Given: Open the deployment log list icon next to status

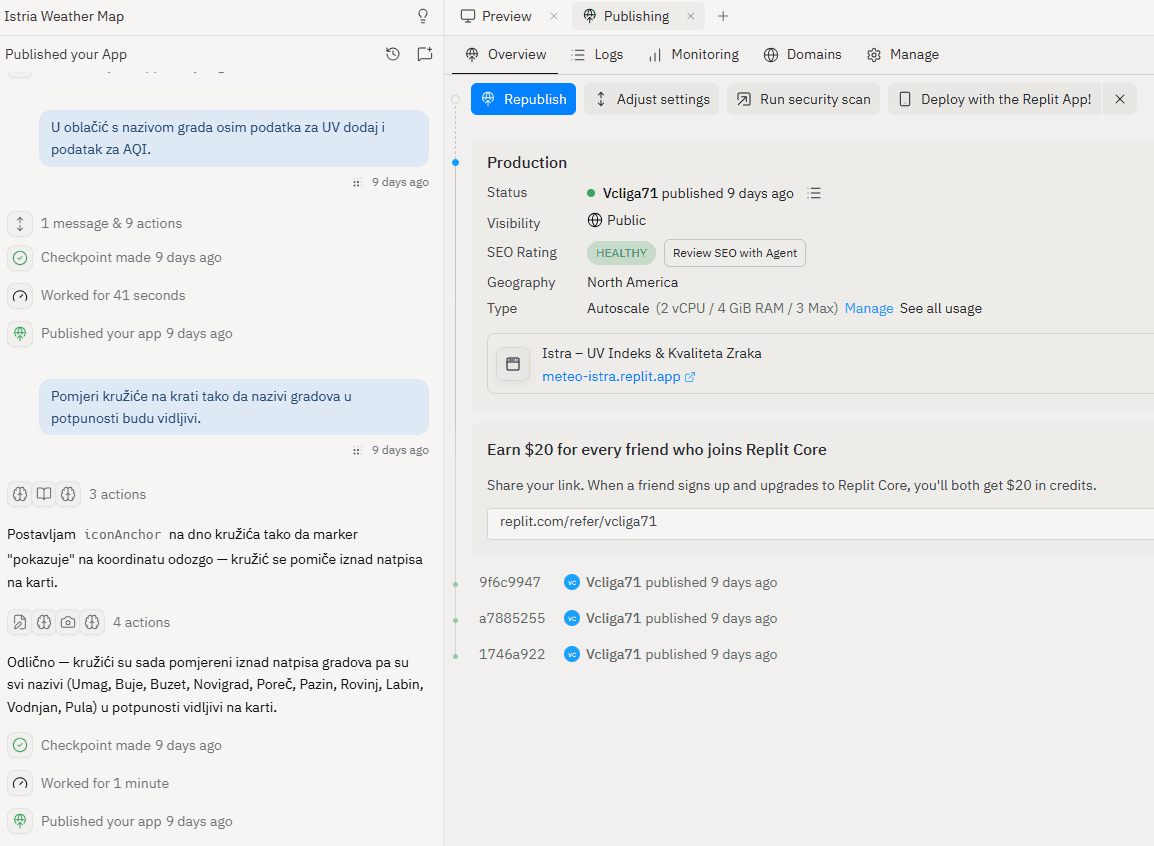Looking at the screenshot, I should coord(814,193).
